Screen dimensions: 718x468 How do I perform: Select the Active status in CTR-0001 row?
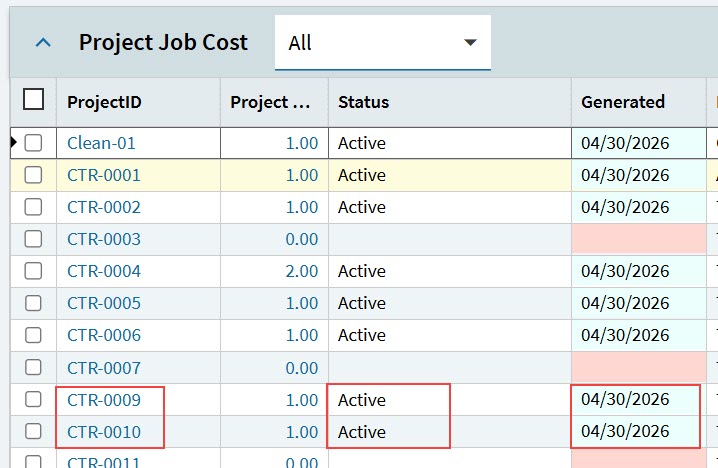click(x=362, y=175)
